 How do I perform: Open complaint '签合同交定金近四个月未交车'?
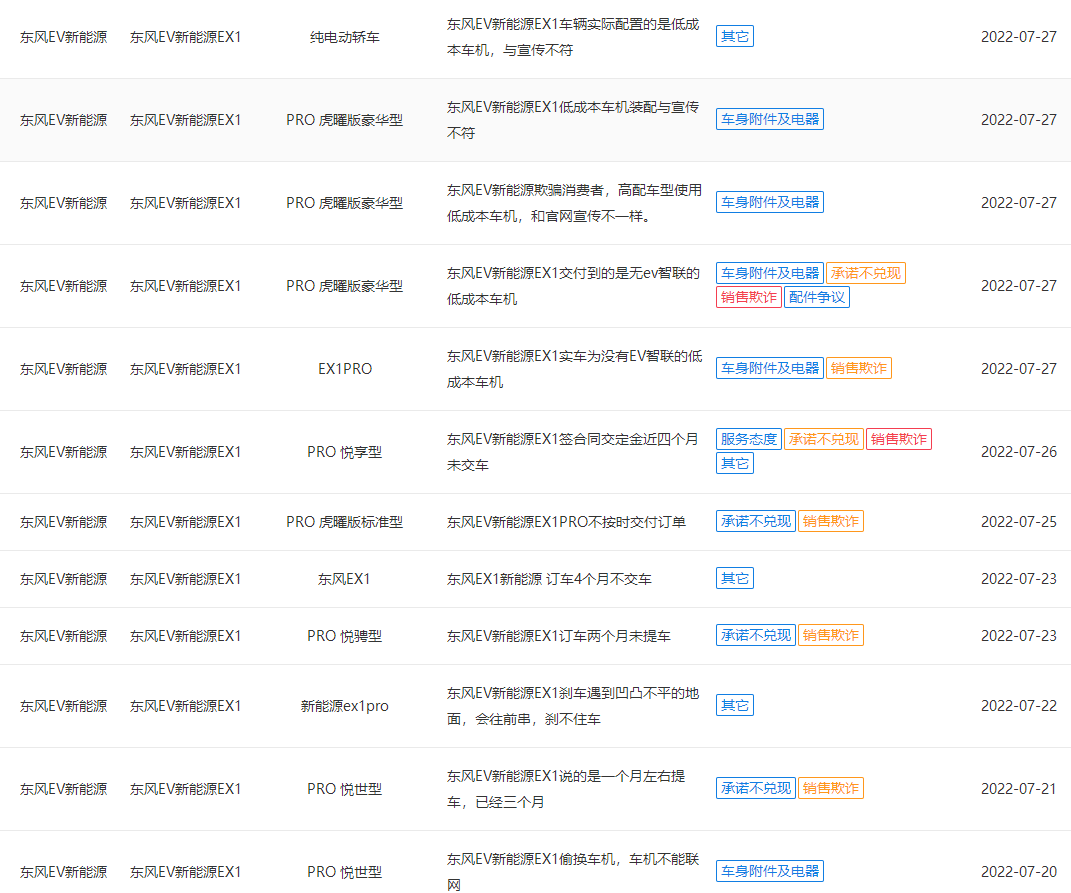[x=573, y=452]
